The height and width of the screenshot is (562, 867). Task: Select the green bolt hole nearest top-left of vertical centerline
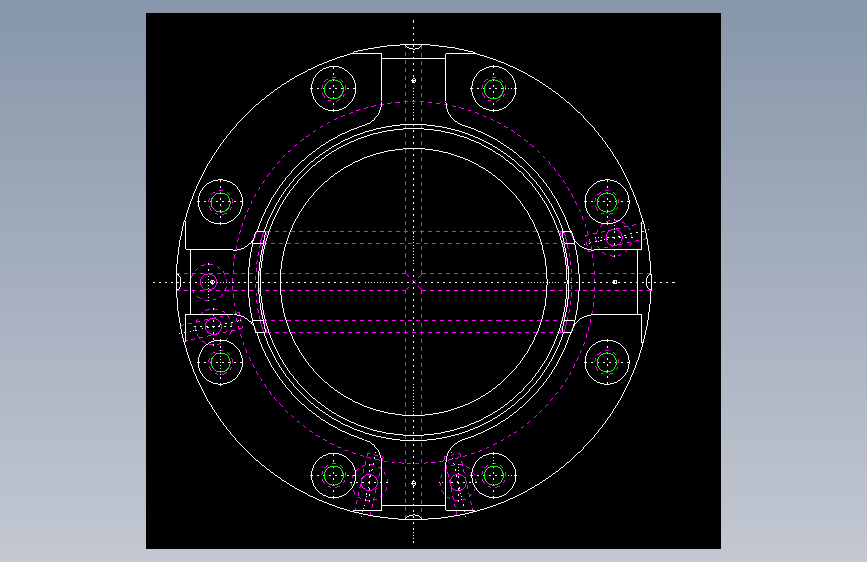click(333, 89)
